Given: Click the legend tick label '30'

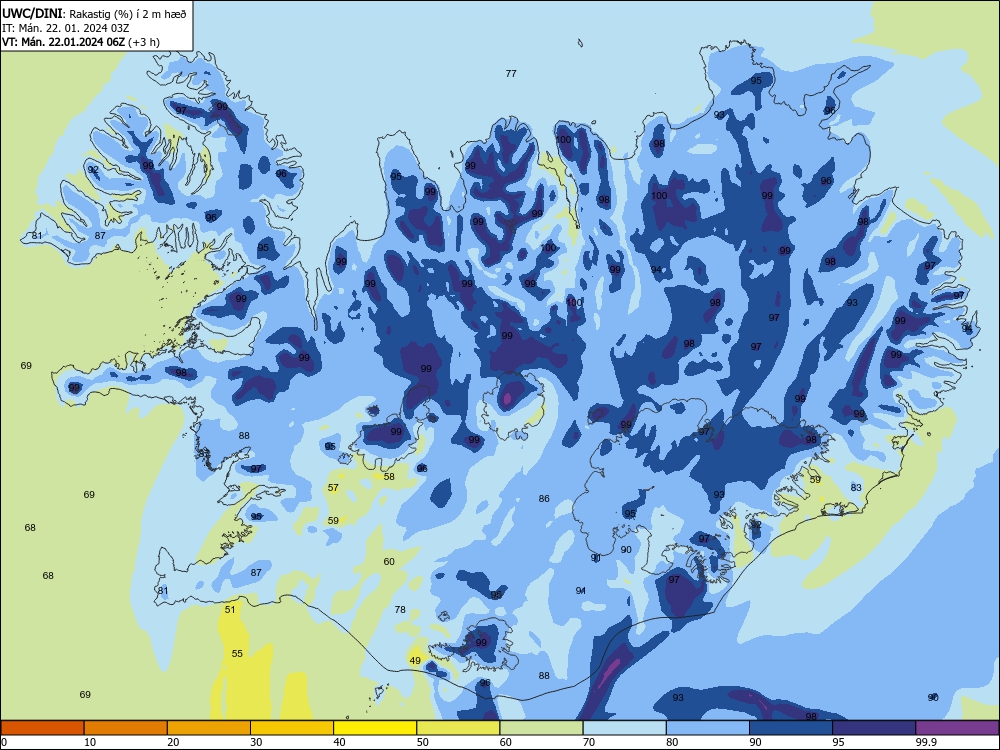Looking at the screenshot, I should [x=256, y=742].
